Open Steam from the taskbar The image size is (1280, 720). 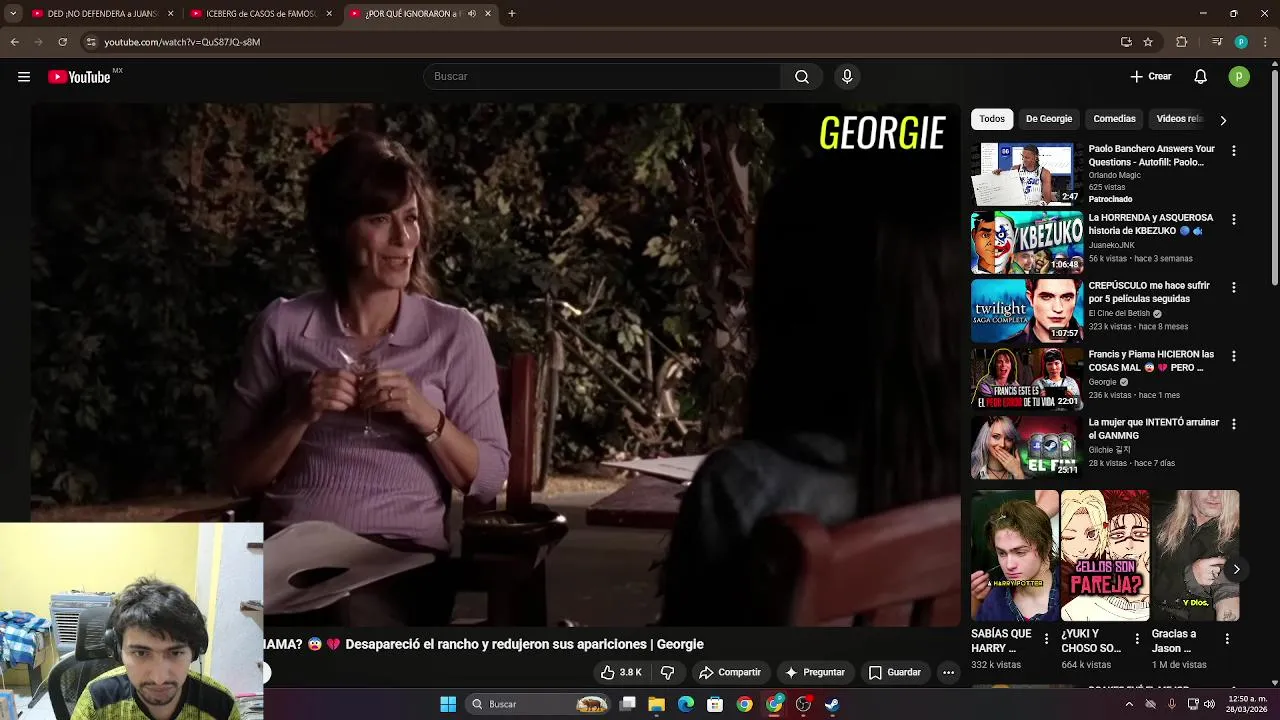[x=832, y=704]
